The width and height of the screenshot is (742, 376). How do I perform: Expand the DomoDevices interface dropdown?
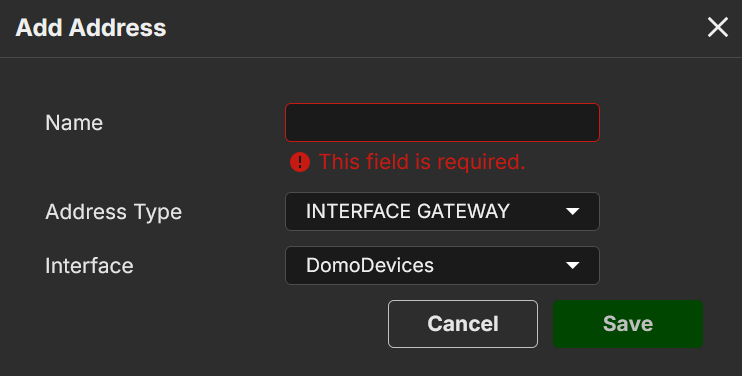pos(442,265)
